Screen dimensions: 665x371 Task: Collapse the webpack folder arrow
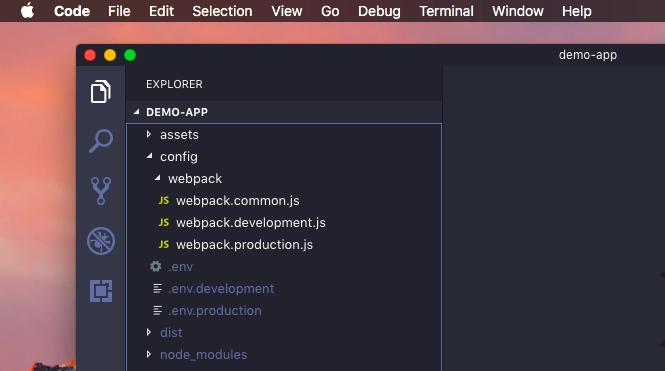click(157, 178)
